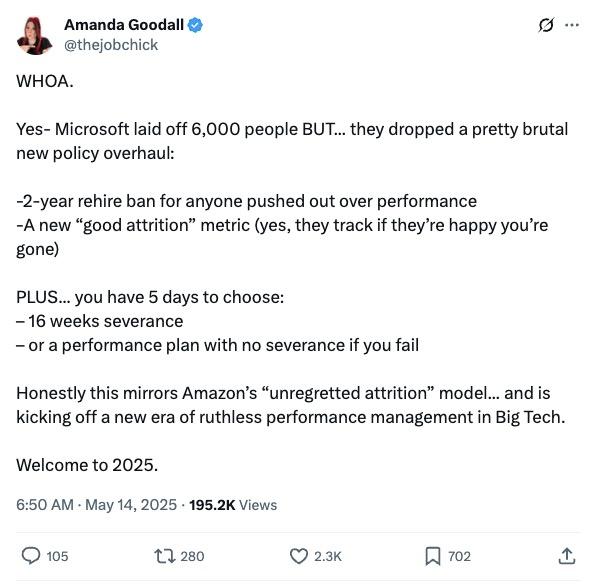Click the 195.2K Views count
The width and height of the screenshot is (598, 584).
[x=233, y=505]
